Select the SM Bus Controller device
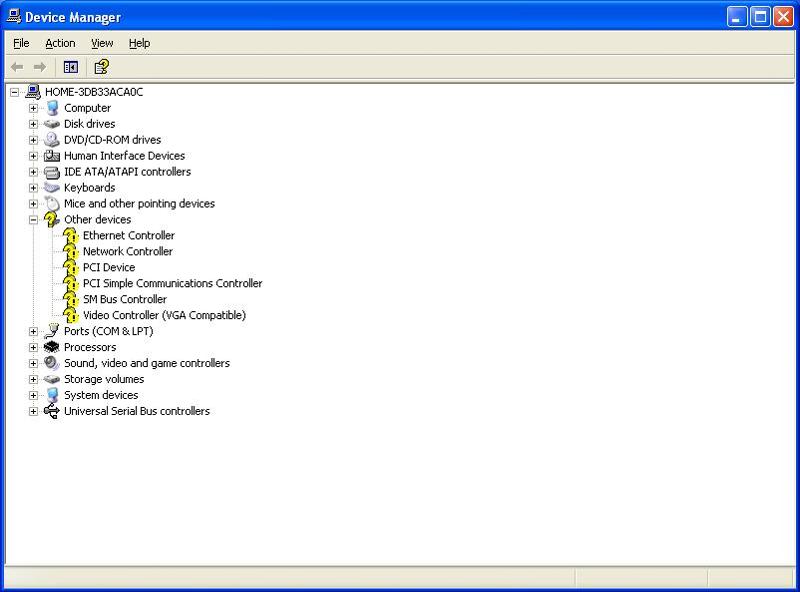800x592 pixels. click(x=124, y=299)
